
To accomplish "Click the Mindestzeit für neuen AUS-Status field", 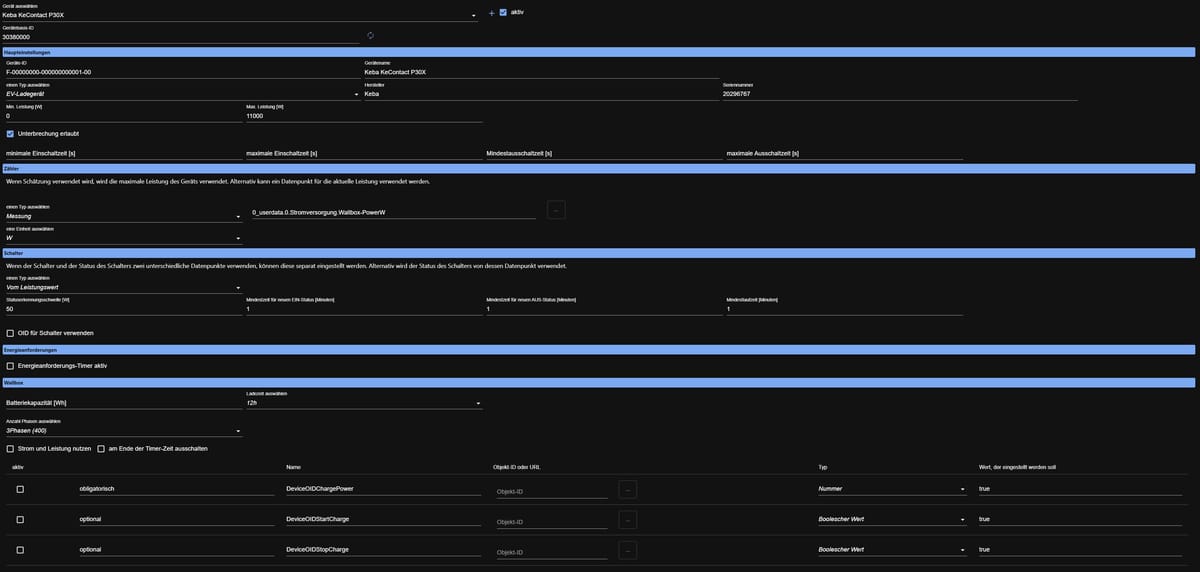I will tap(604, 309).
